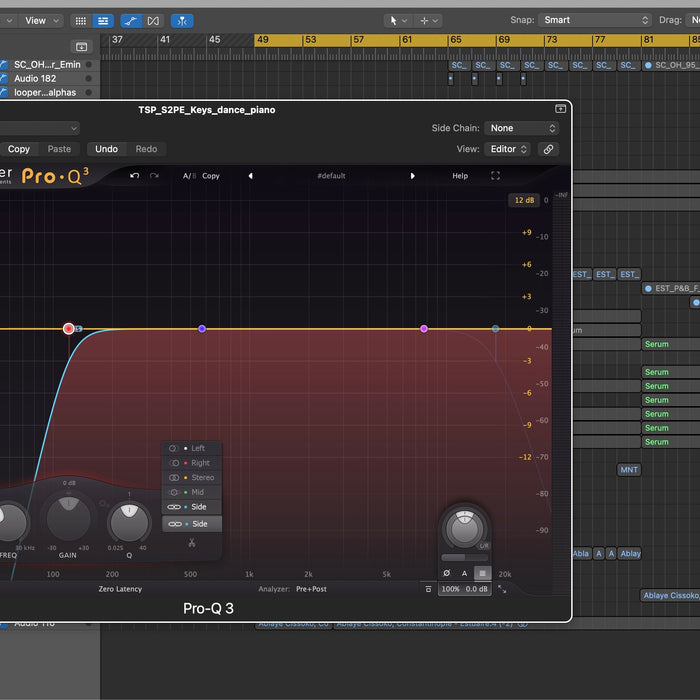Click the list view icon in toolbar

click(x=103, y=21)
